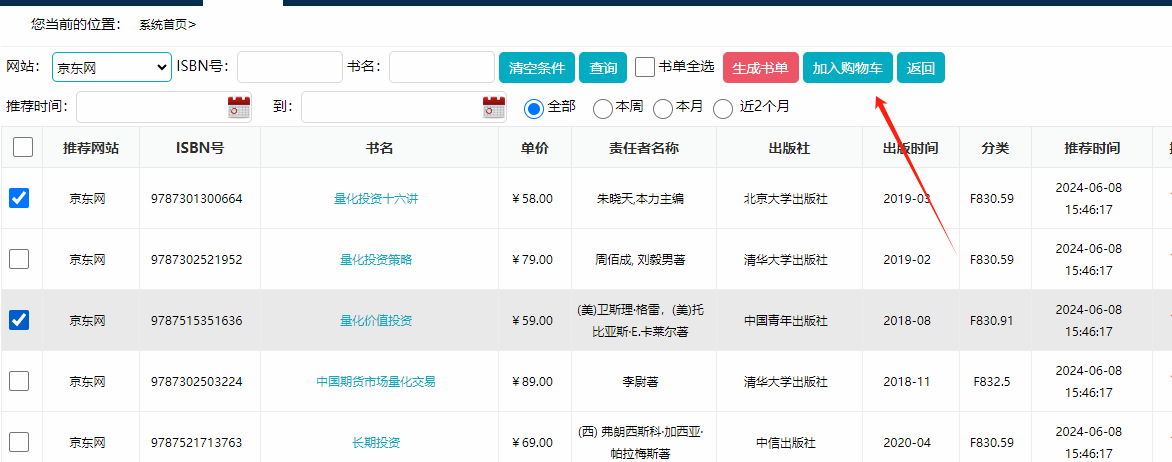
Task: Expand the 网站 dropdown showing 京东网
Action: [111, 67]
